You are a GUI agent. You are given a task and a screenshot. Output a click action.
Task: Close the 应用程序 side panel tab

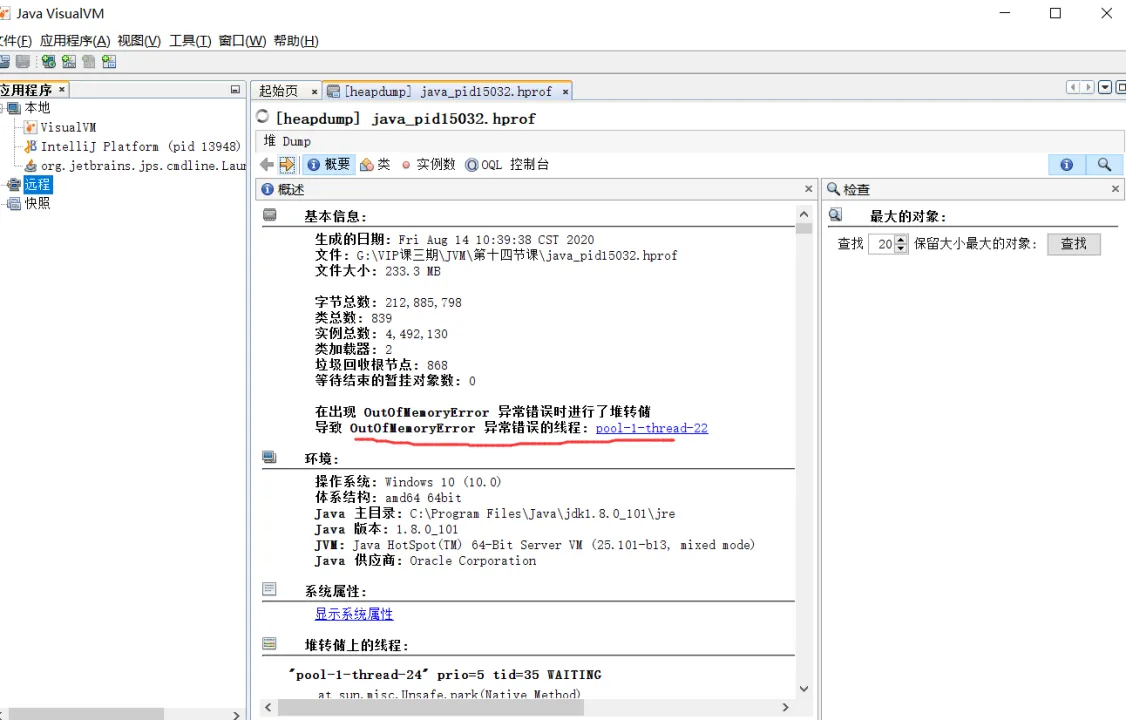pyautogui.click(x=62, y=89)
